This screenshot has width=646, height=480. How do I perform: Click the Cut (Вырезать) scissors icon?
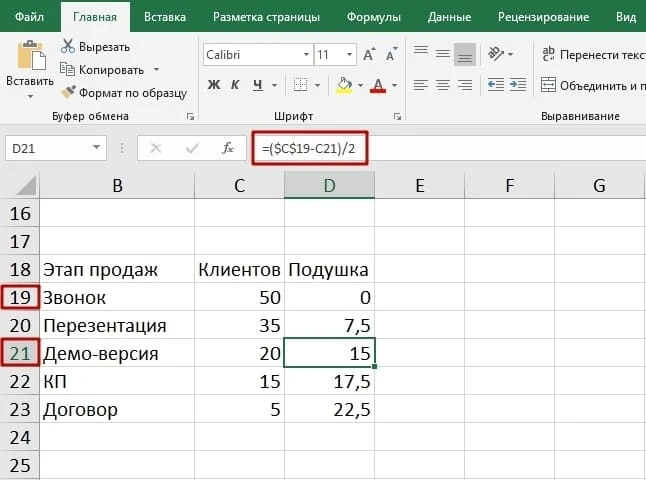(68, 46)
